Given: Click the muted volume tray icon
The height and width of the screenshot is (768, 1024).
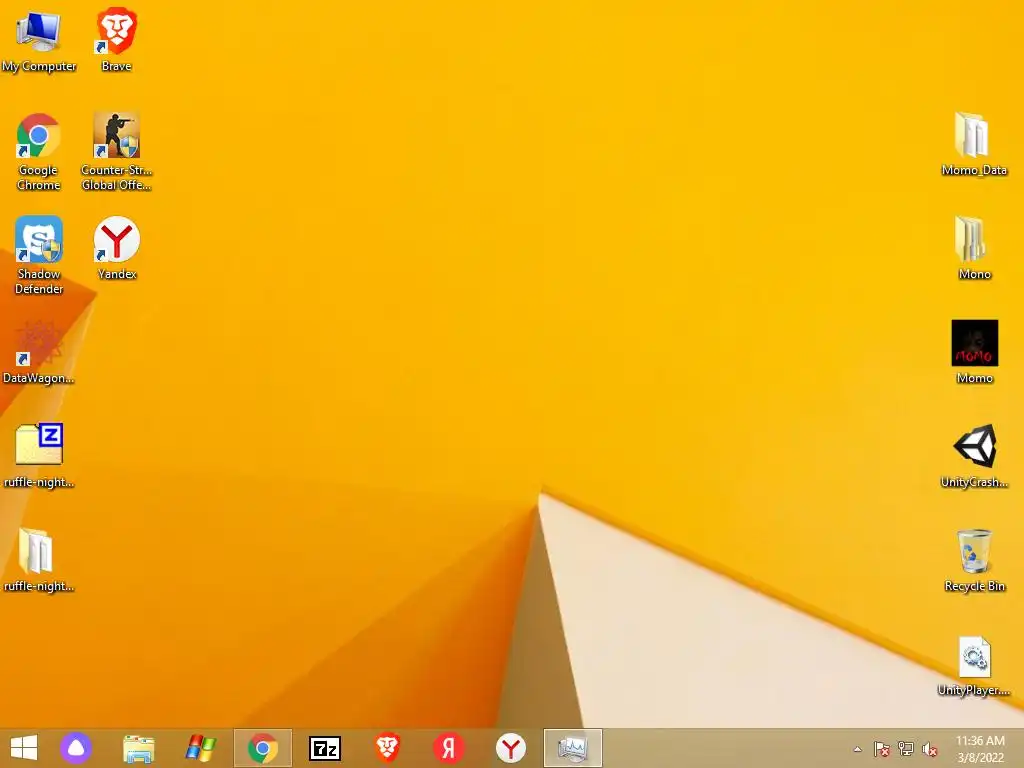Looking at the screenshot, I should point(930,749).
